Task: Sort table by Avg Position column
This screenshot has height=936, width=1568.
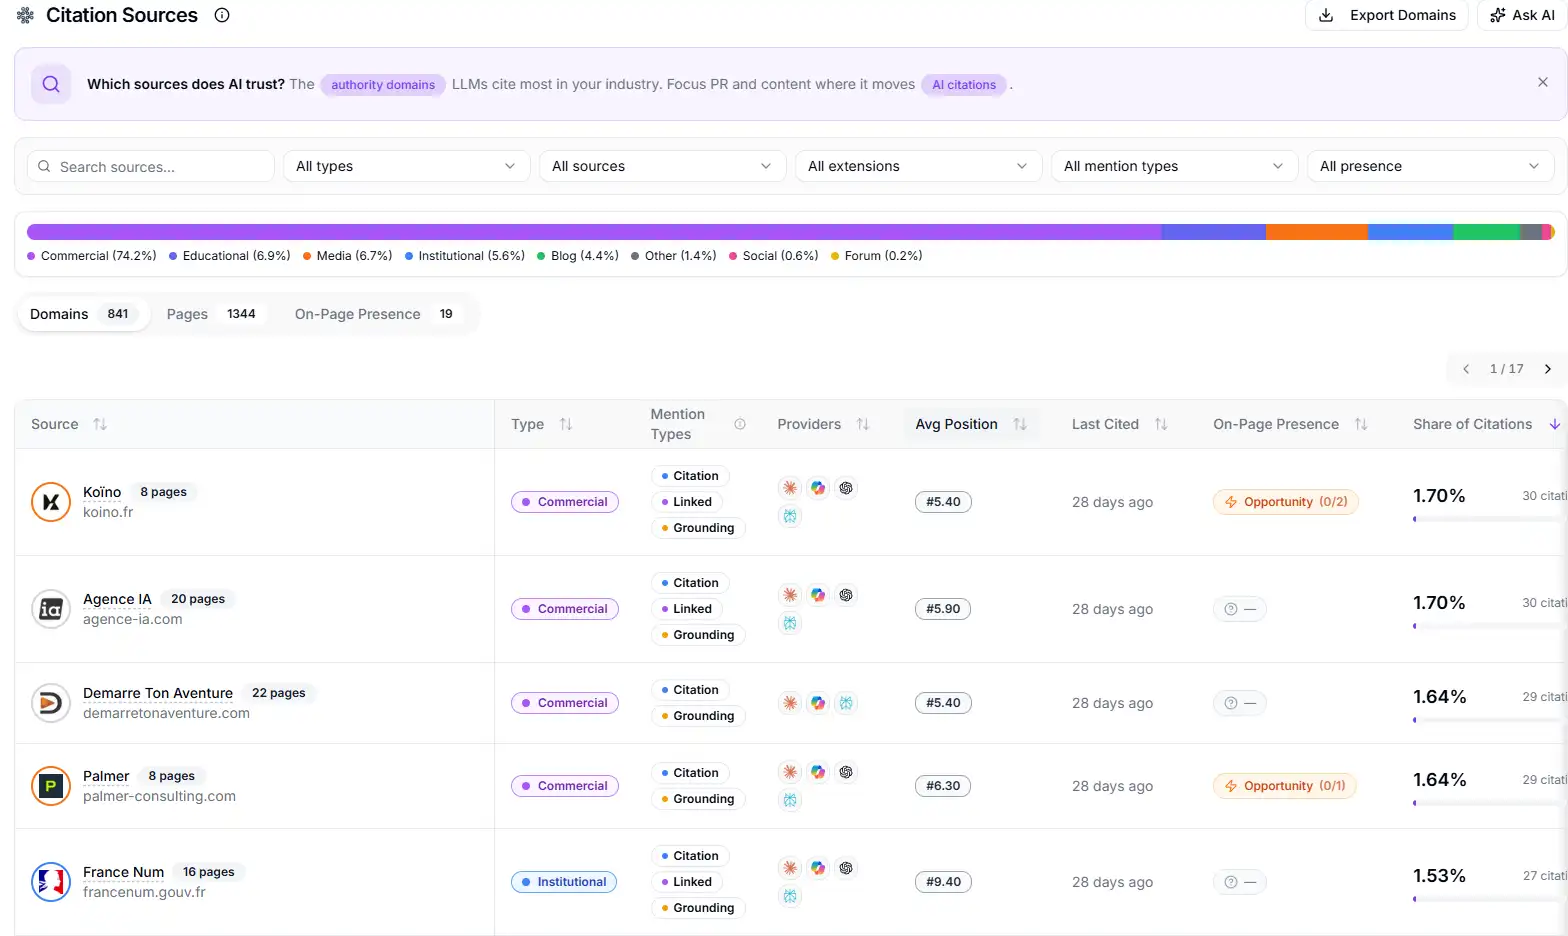Action: tap(1020, 424)
